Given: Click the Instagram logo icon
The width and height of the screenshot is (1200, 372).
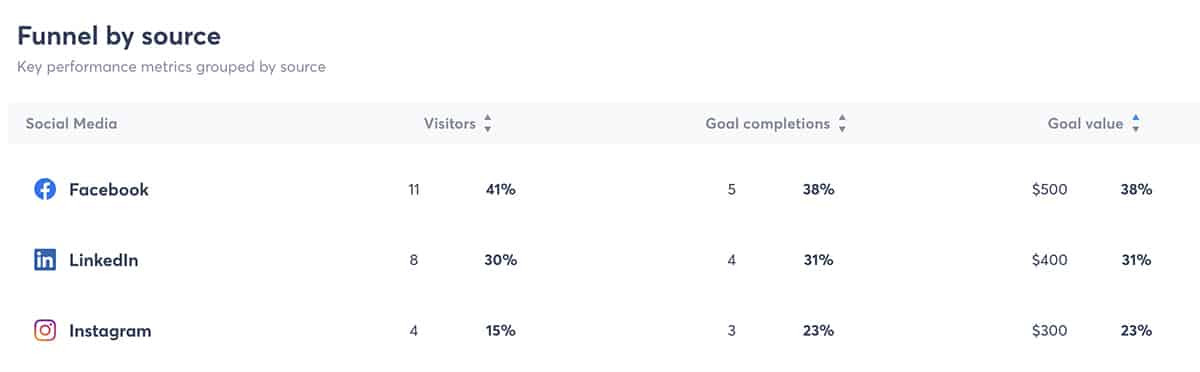Looking at the screenshot, I should coord(45,331).
